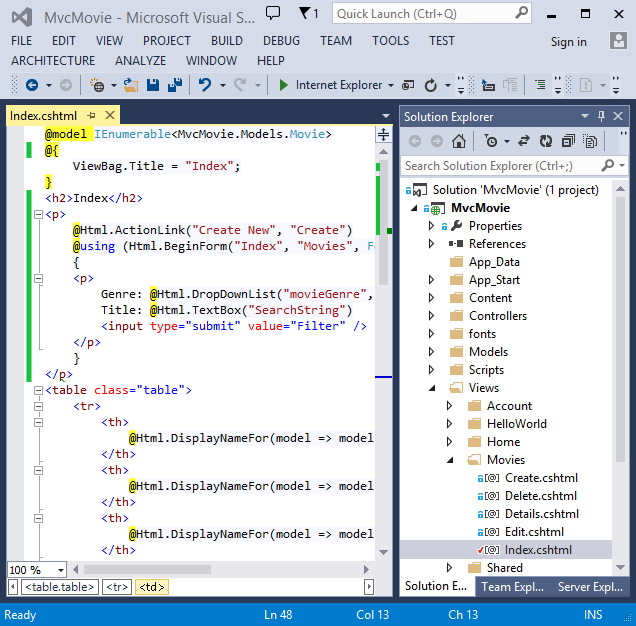Click Collapse All icon in Solution Explorer

point(568,141)
